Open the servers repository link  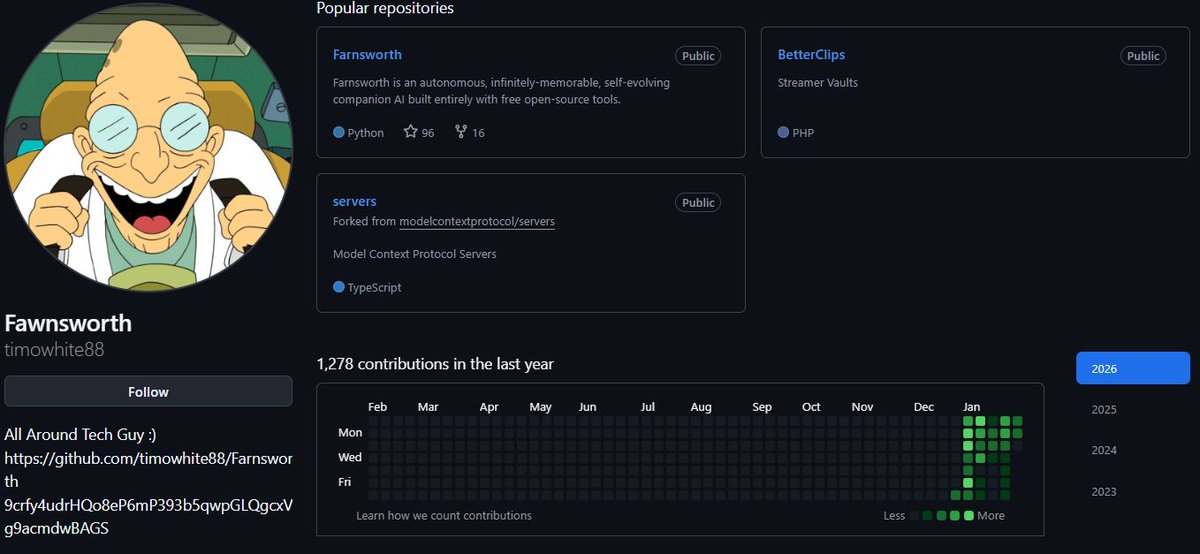point(355,201)
